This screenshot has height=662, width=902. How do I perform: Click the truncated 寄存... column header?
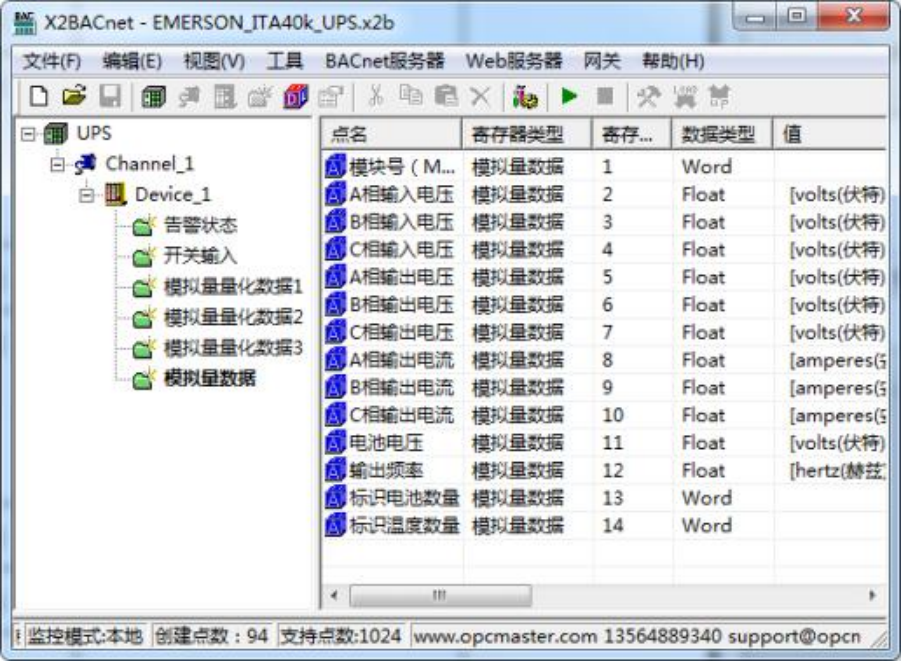(x=632, y=135)
